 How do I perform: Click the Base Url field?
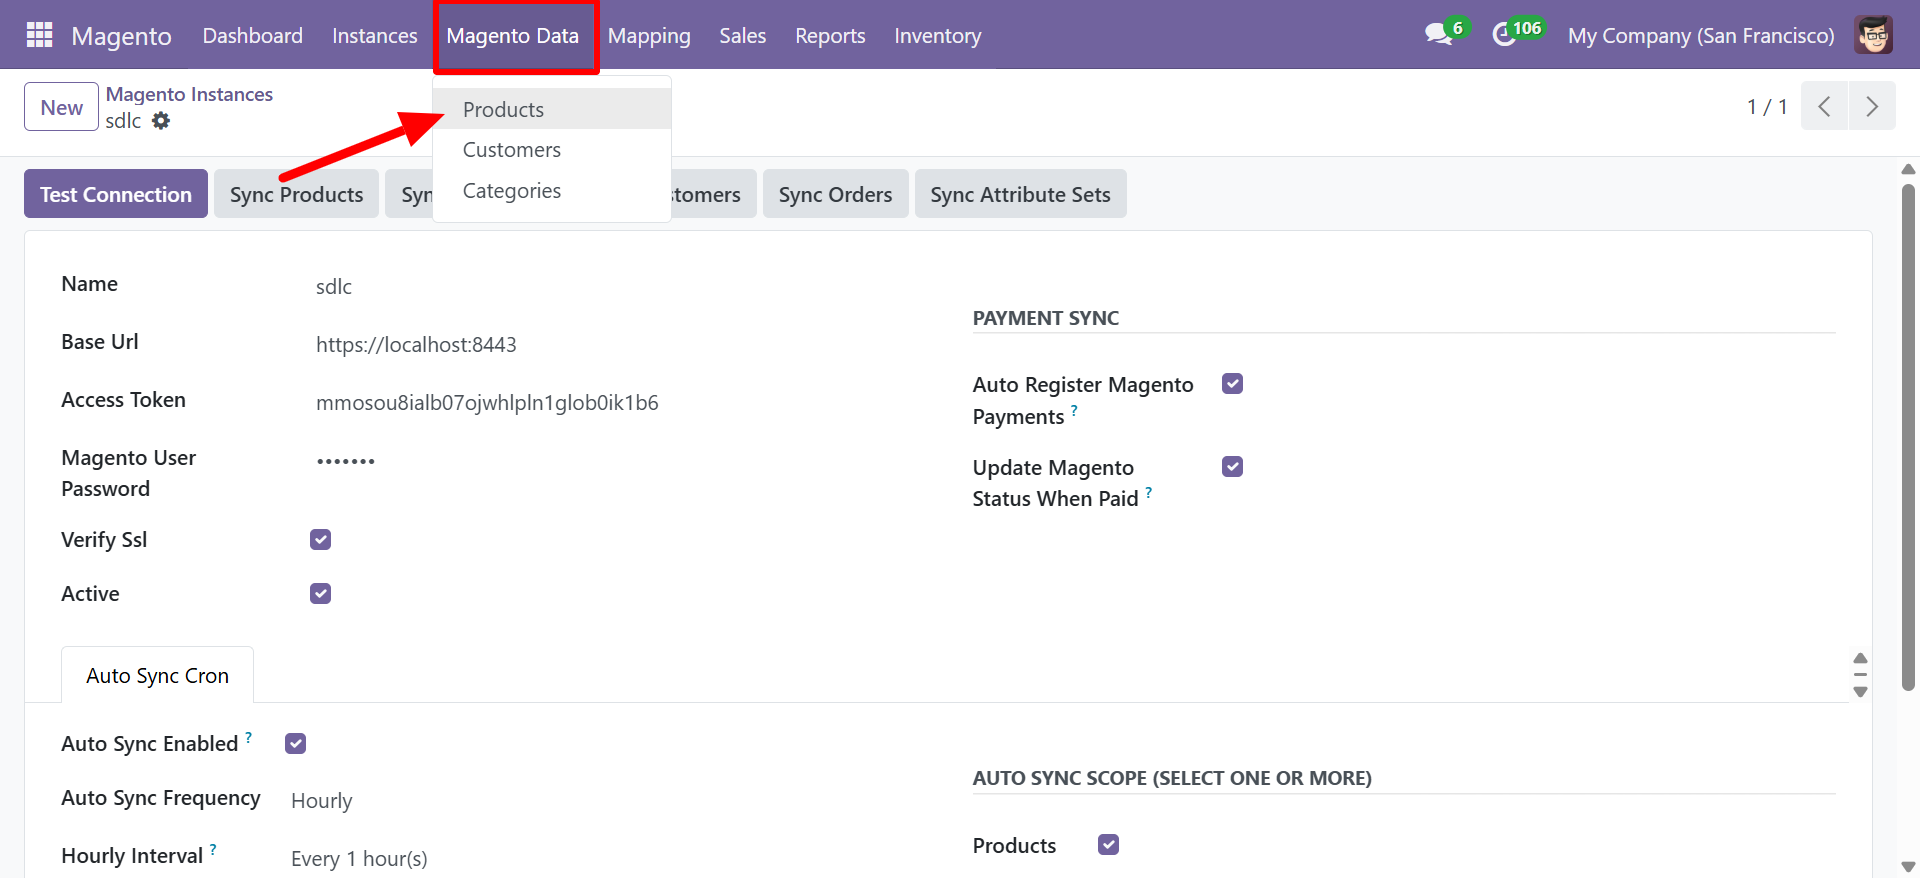tap(416, 345)
